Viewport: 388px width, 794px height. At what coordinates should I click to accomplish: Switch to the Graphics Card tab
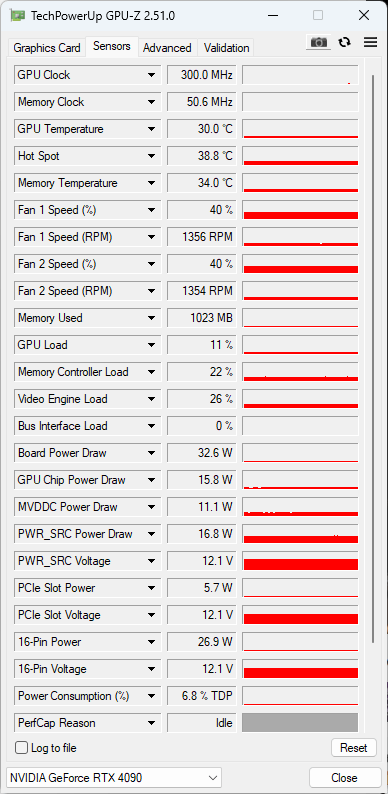point(47,48)
